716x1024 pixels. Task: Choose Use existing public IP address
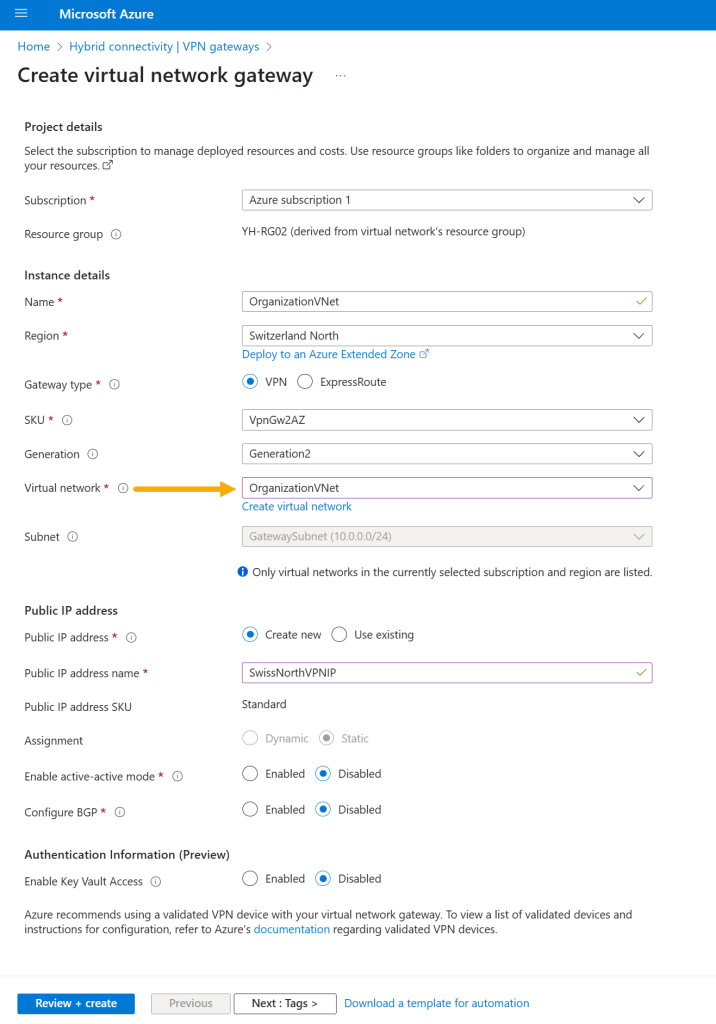339,634
